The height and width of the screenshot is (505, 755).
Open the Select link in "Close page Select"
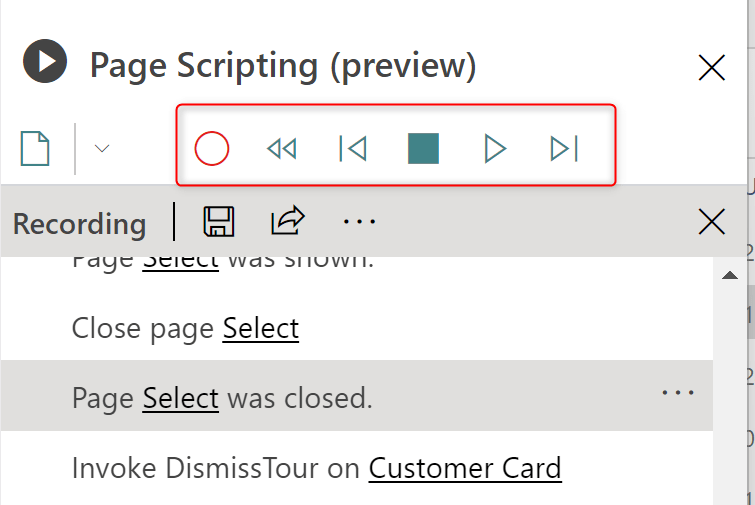click(260, 328)
